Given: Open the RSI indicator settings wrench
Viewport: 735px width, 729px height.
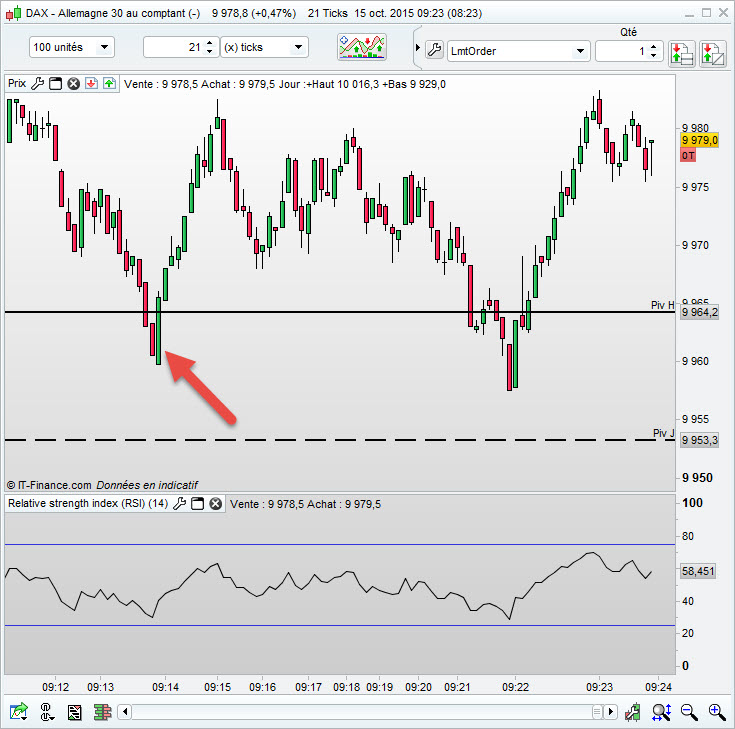Looking at the screenshot, I should pos(180,504).
